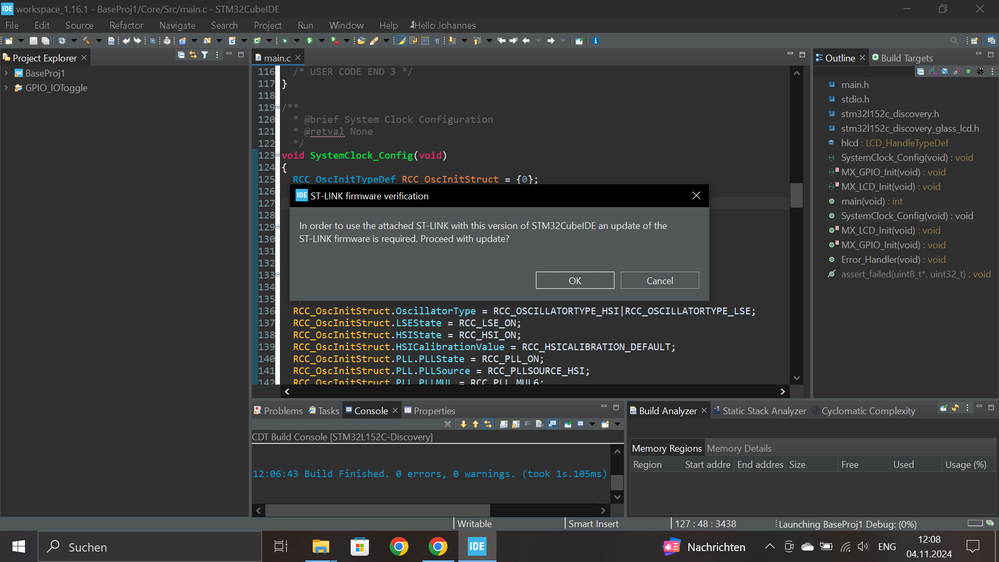Click the toolbar search magnifier icon
The width and height of the screenshot is (999, 562).
pyautogui.click(x=954, y=41)
